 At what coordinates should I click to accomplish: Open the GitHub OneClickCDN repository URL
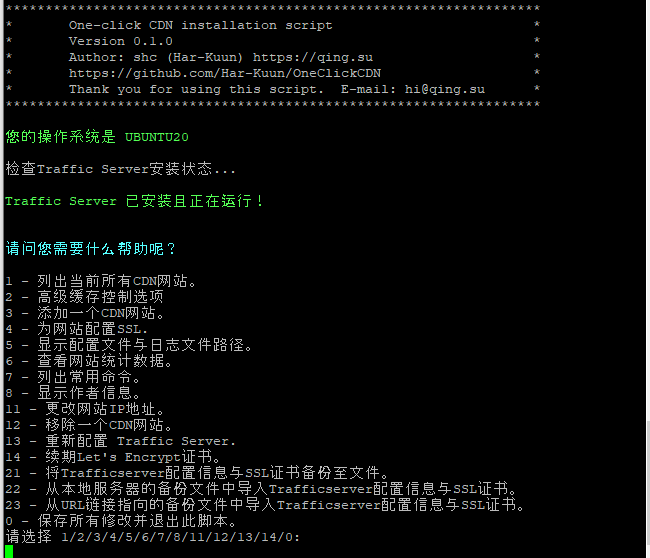tap(225, 73)
